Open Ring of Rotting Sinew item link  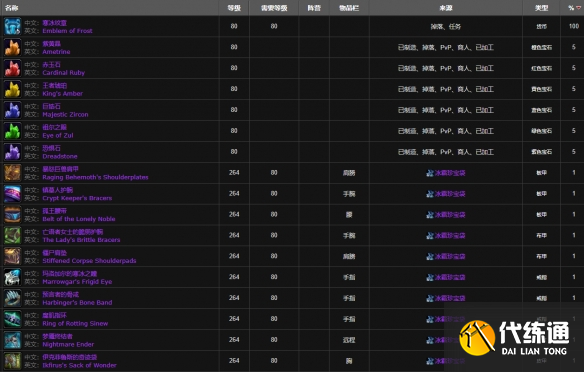click(x=75, y=323)
